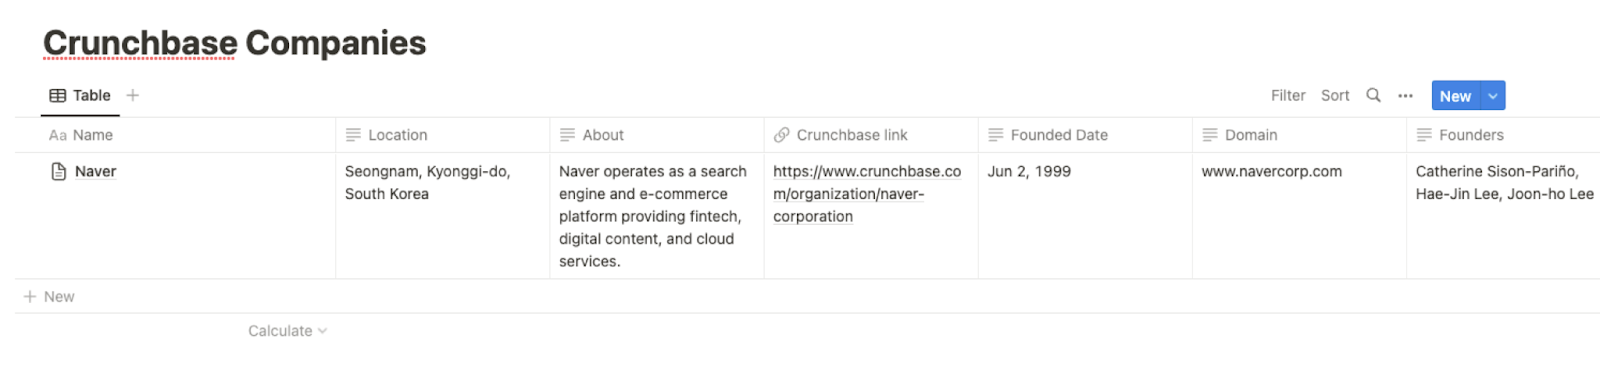This screenshot has height=367, width=1600.
Task: Open the Calculate dropdown
Action: click(287, 331)
